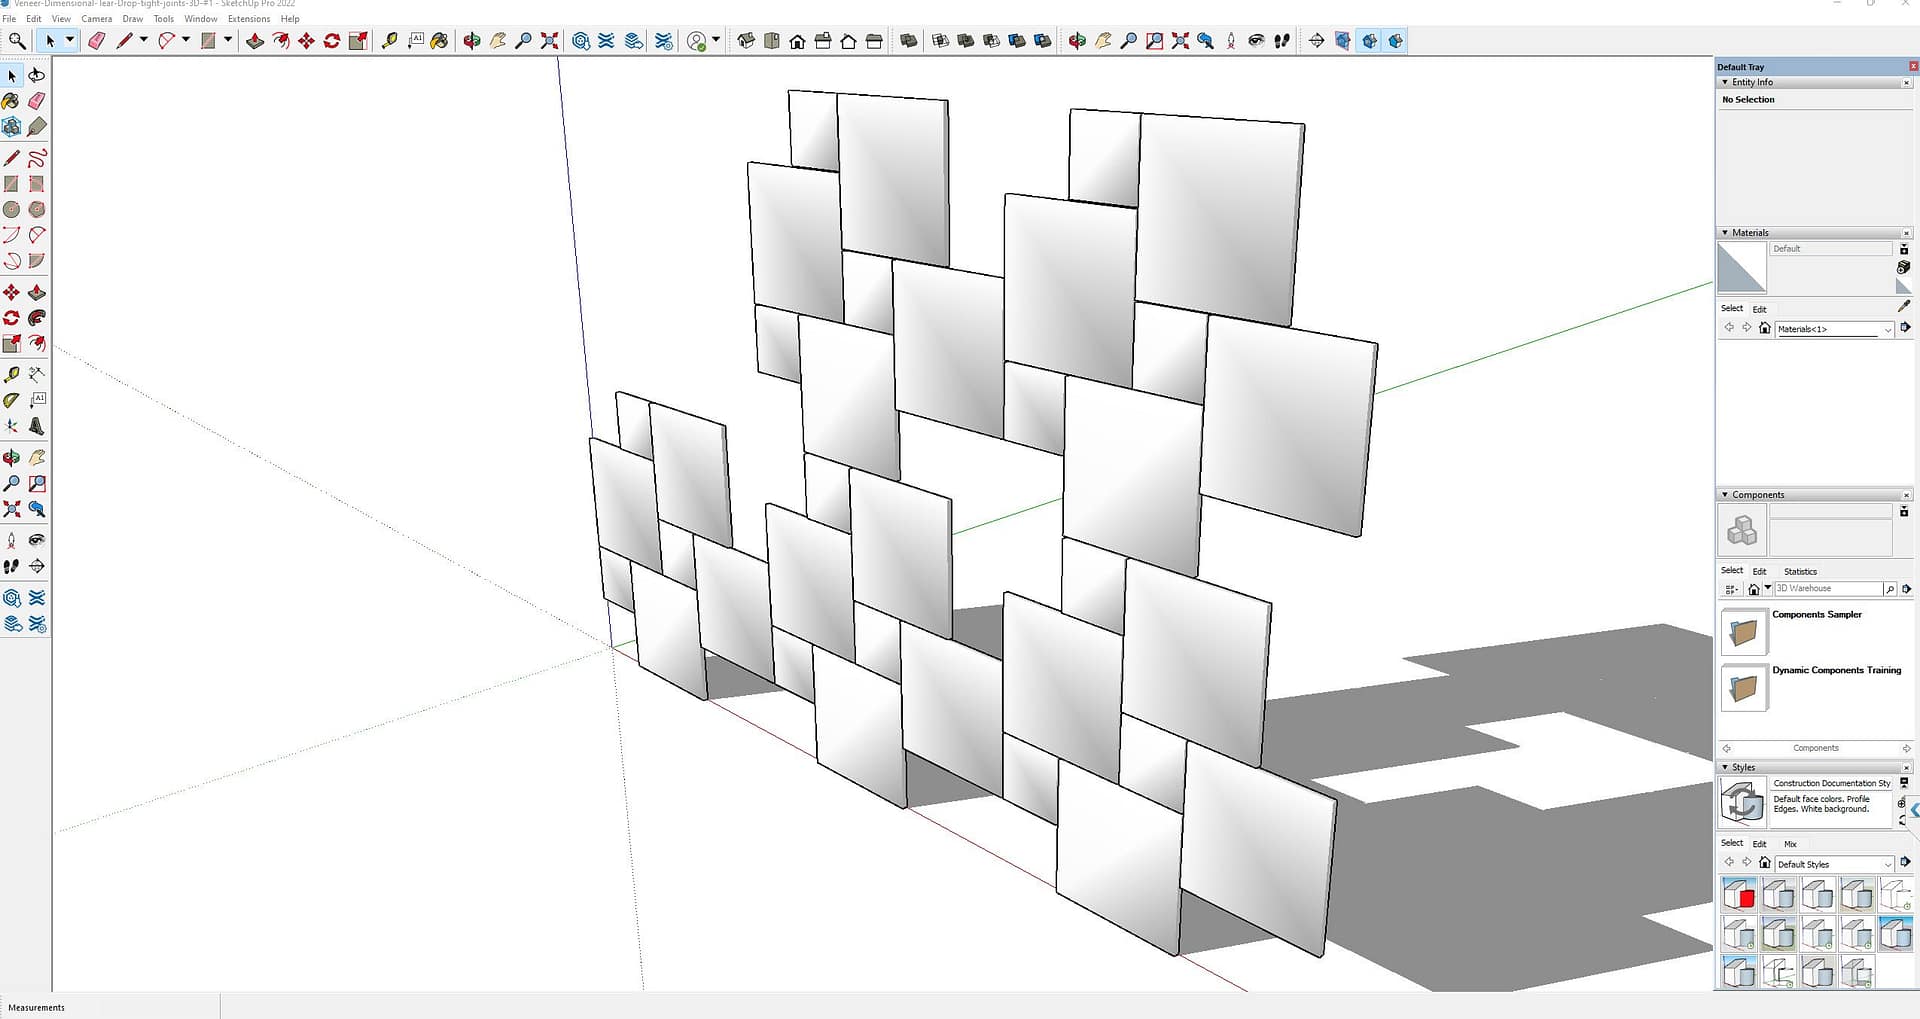Screen dimensions: 1920x1019
Task: Activate the Push/Pull tool in top toolbar
Action: tap(255, 41)
